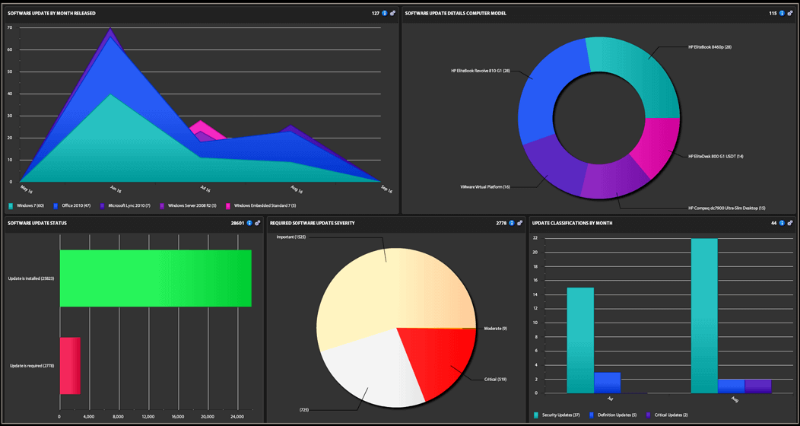
Task: Click the VMware Virtual Platform label
Action: (x=485, y=187)
